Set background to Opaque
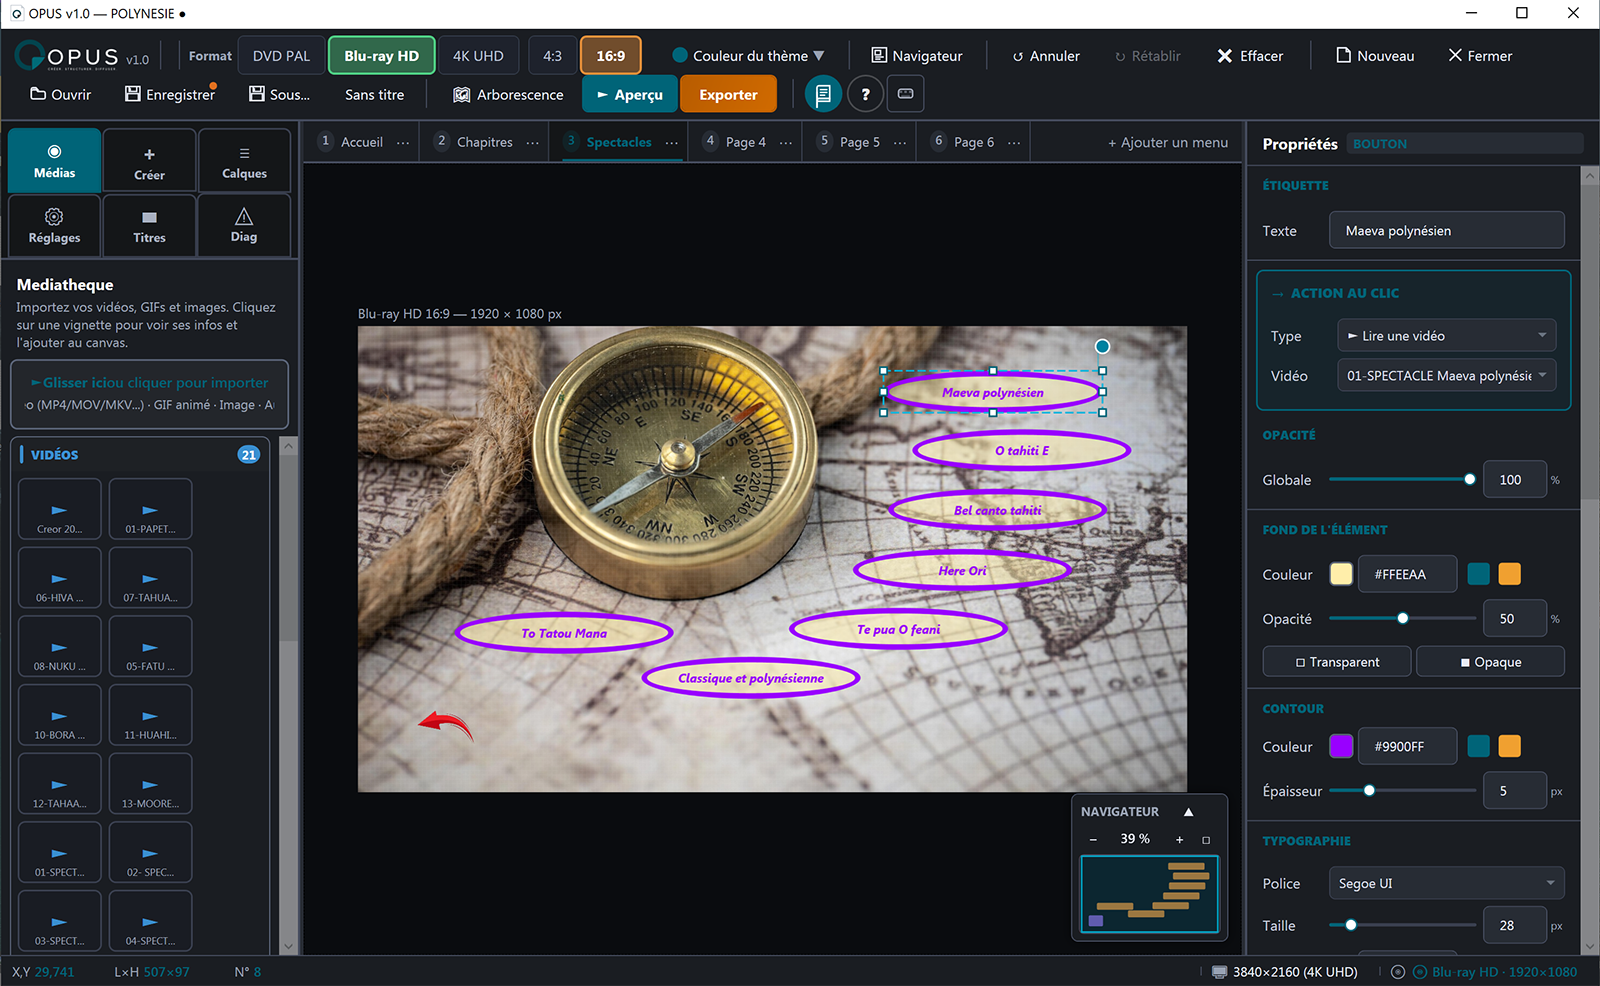Image resolution: width=1600 pixels, height=986 pixels. point(1490,662)
